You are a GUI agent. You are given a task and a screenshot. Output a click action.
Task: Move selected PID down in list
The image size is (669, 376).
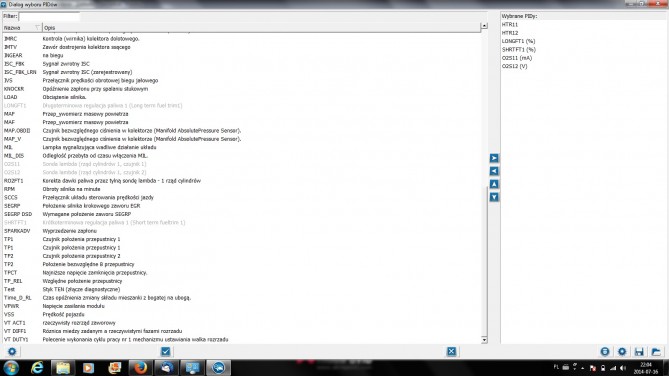494,197
